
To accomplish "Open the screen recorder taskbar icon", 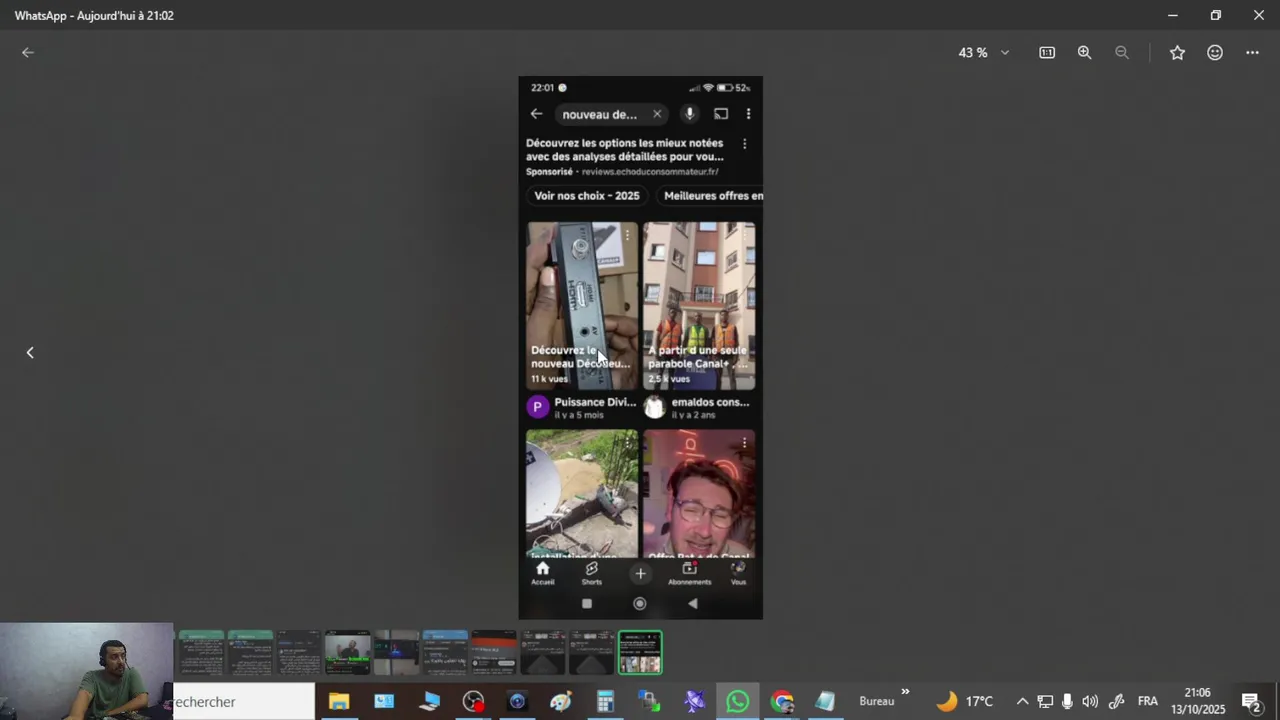I will [x=473, y=702].
